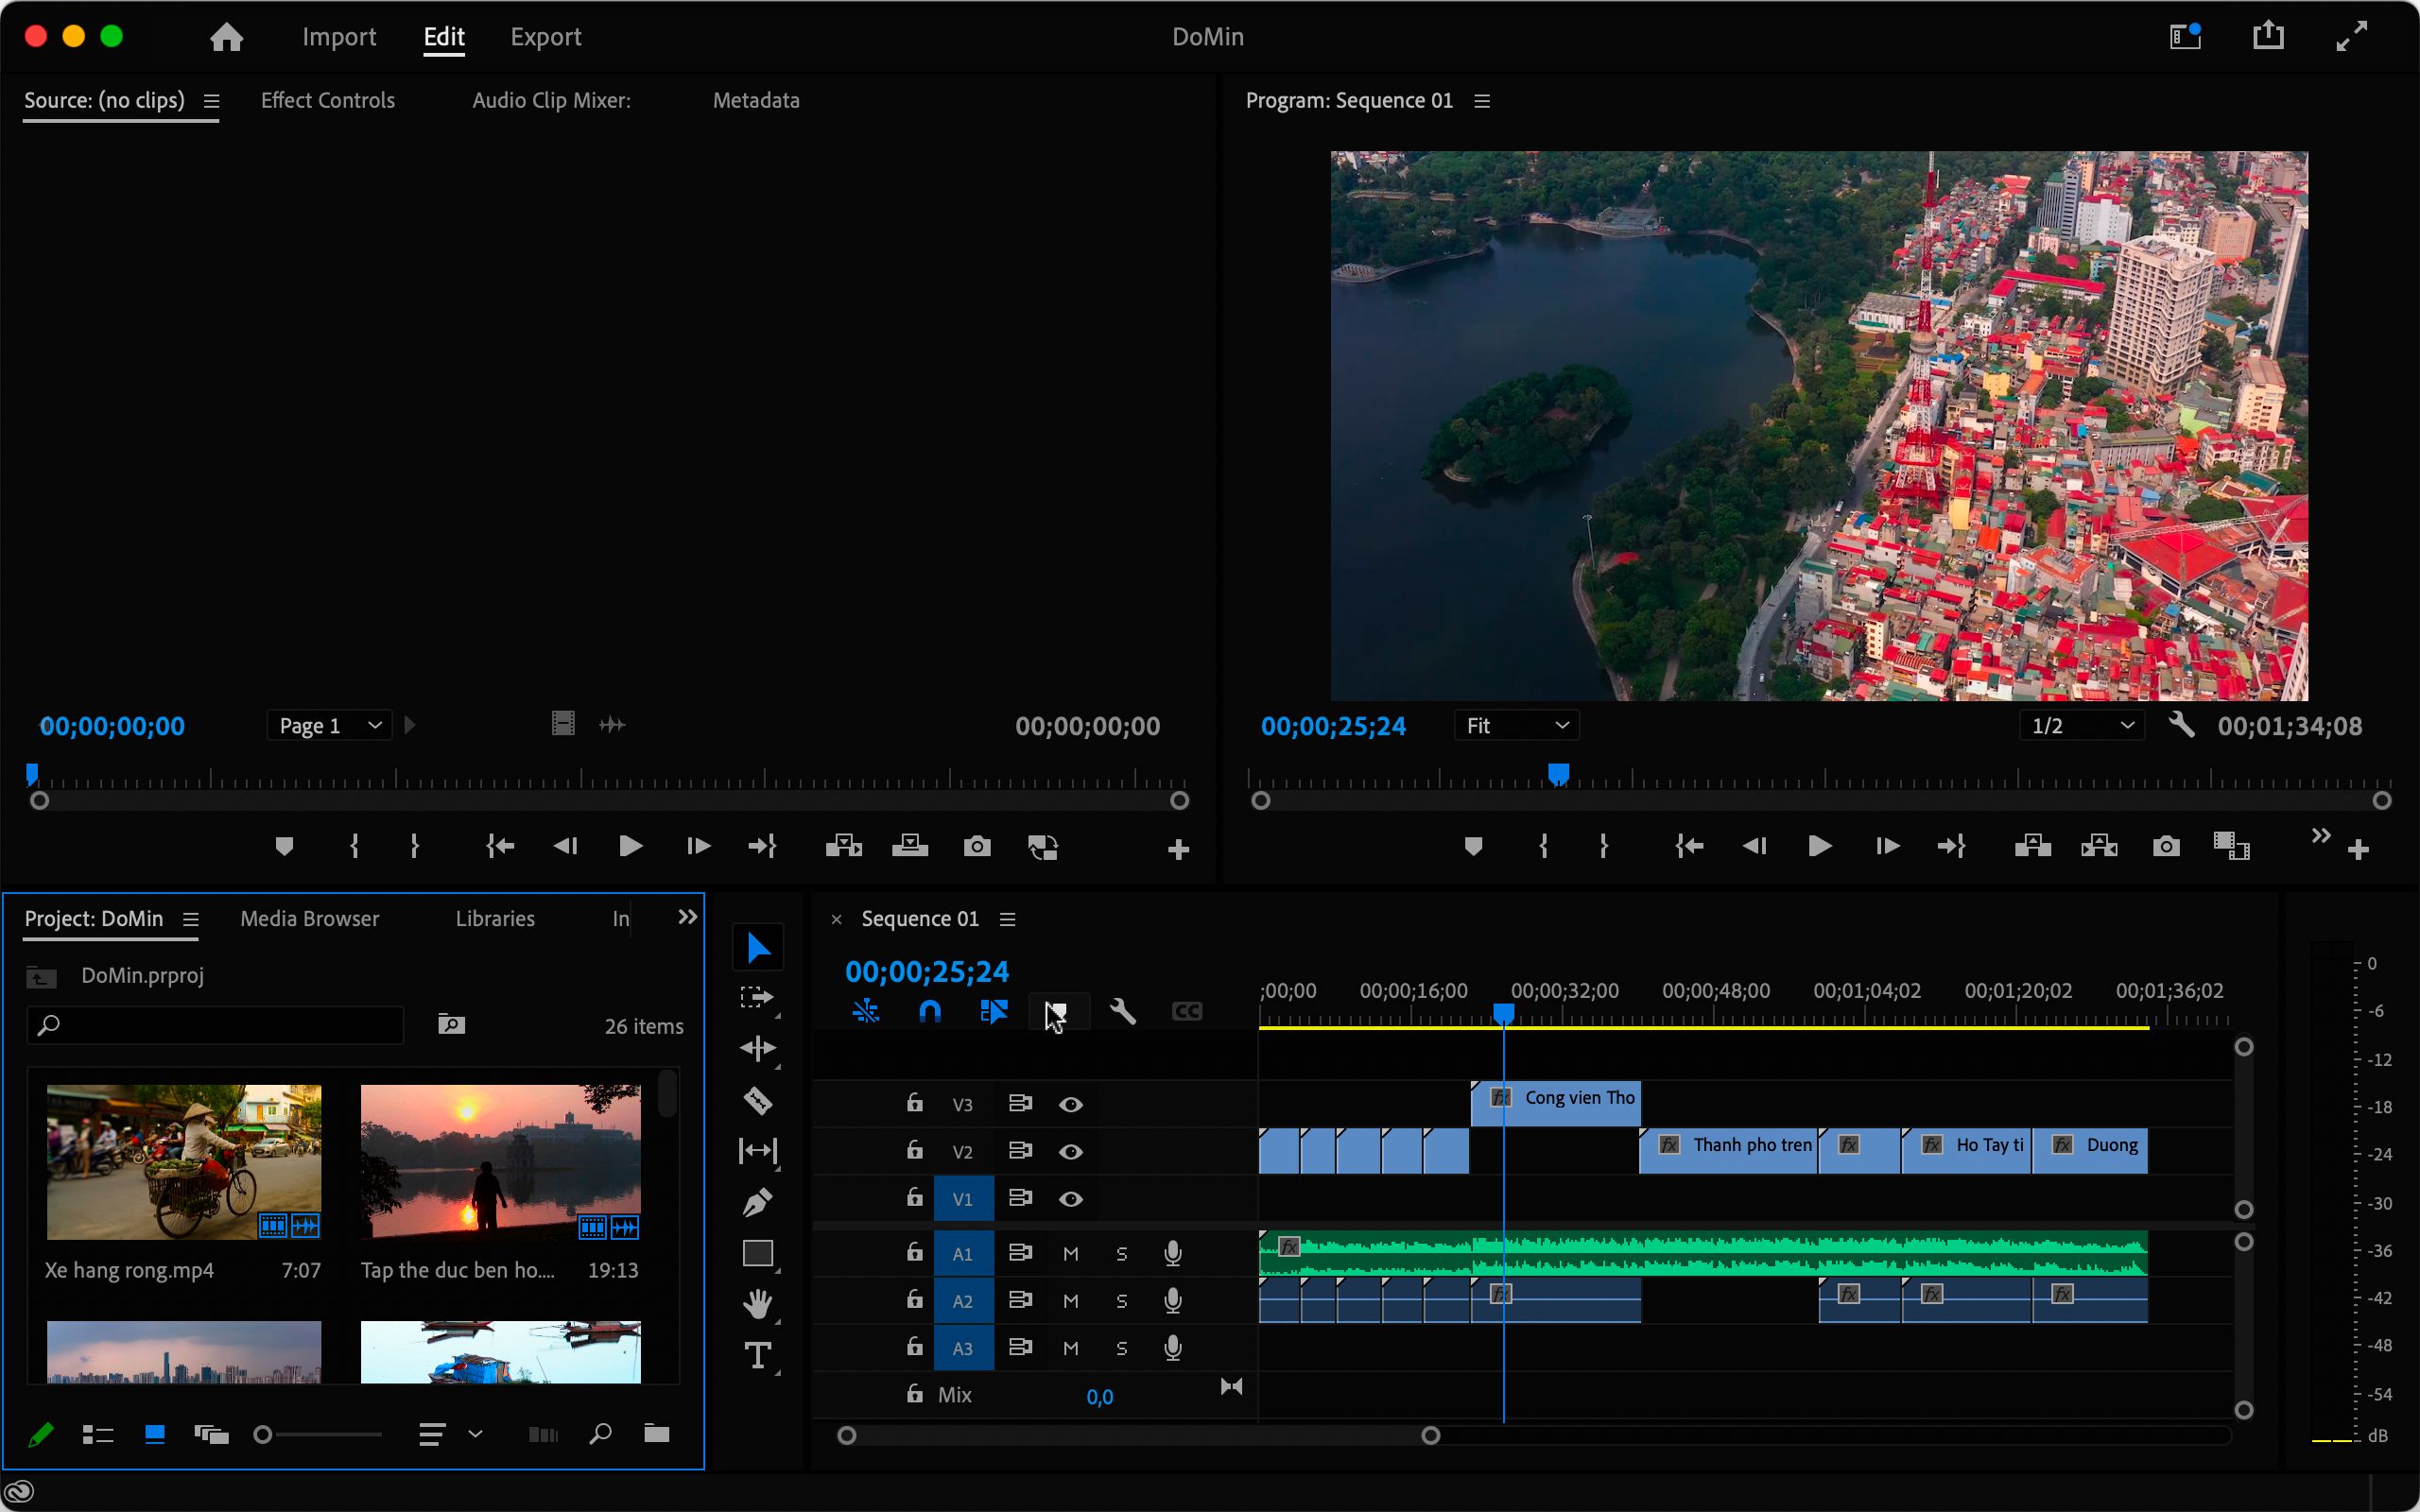
Task: Select the Rectangle tool
Action: [758, 1253]
